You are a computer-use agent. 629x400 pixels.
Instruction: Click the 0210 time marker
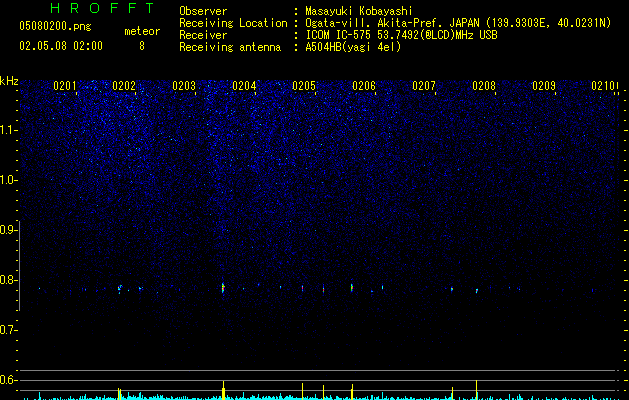[603, 86]
